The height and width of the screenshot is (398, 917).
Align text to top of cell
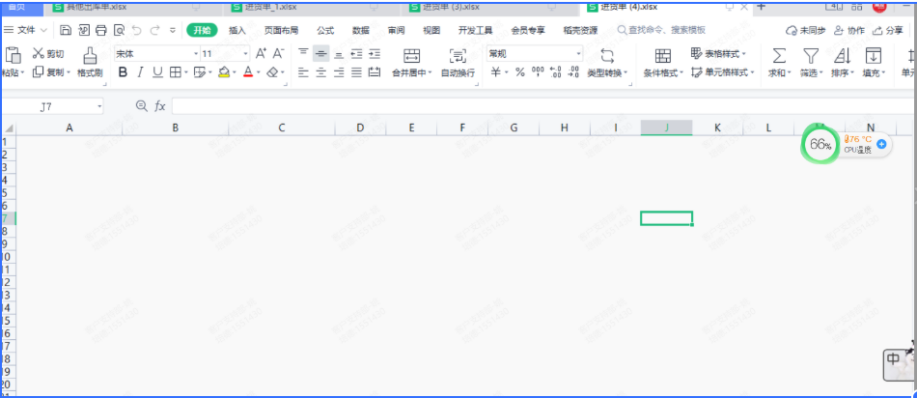coord(303,53)
